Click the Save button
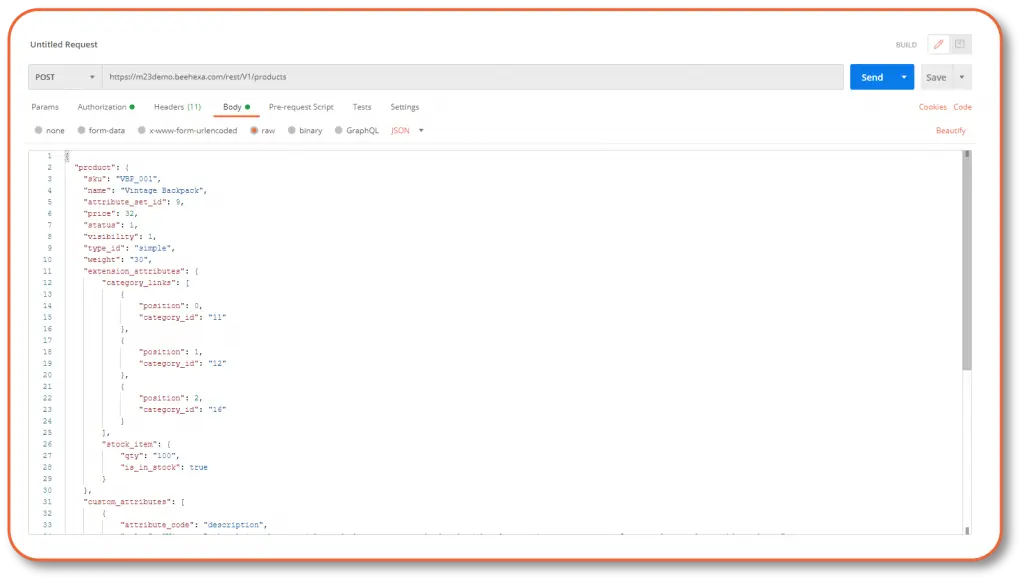The height and width of the screenshot is (583, 1024). pyautogui.click(x=936, y=77)
